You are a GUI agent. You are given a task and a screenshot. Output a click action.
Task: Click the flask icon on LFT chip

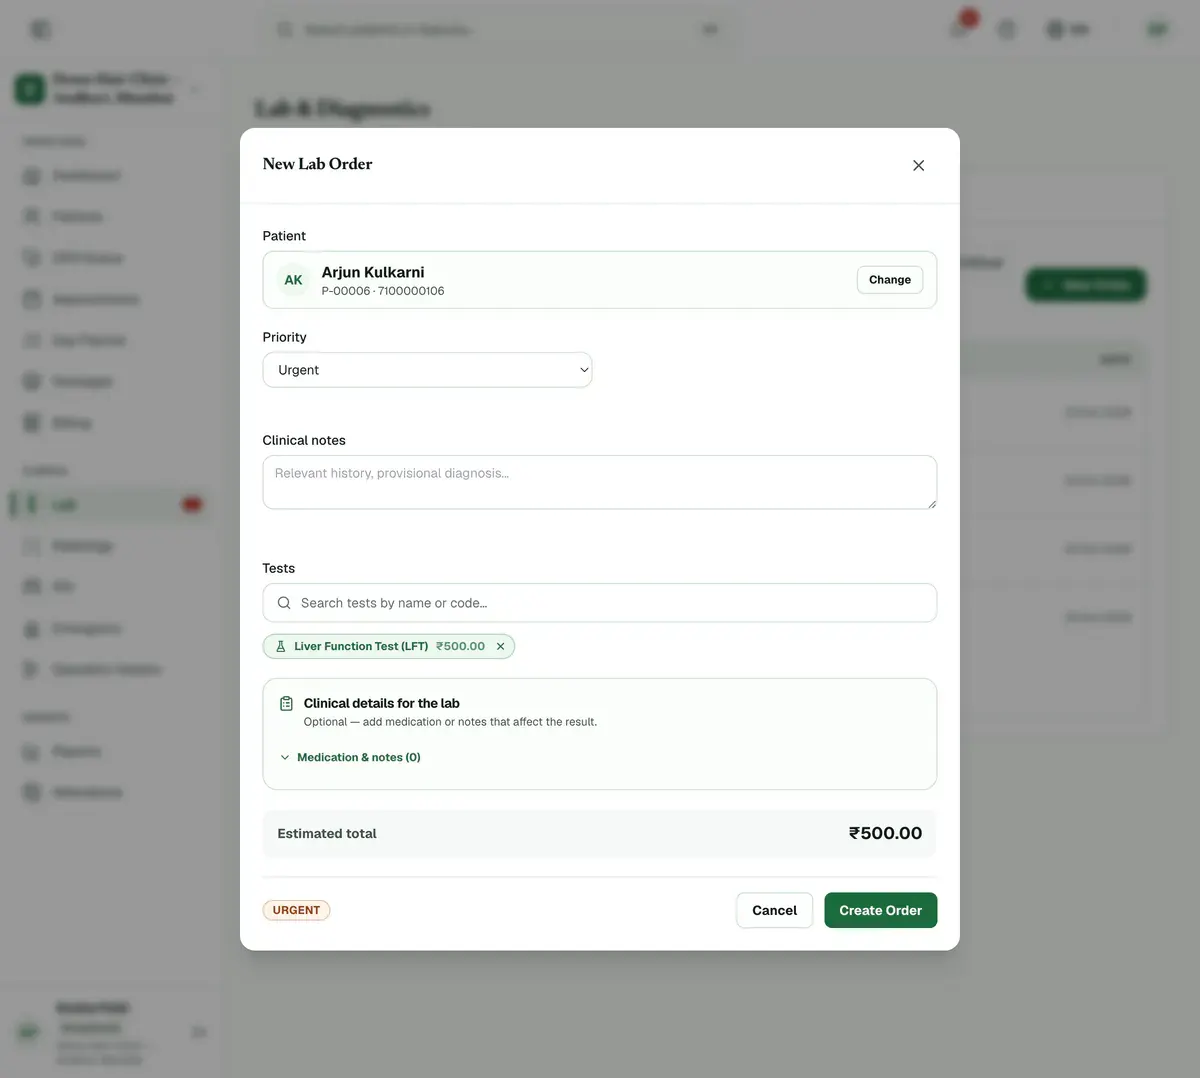click(281, 647)
